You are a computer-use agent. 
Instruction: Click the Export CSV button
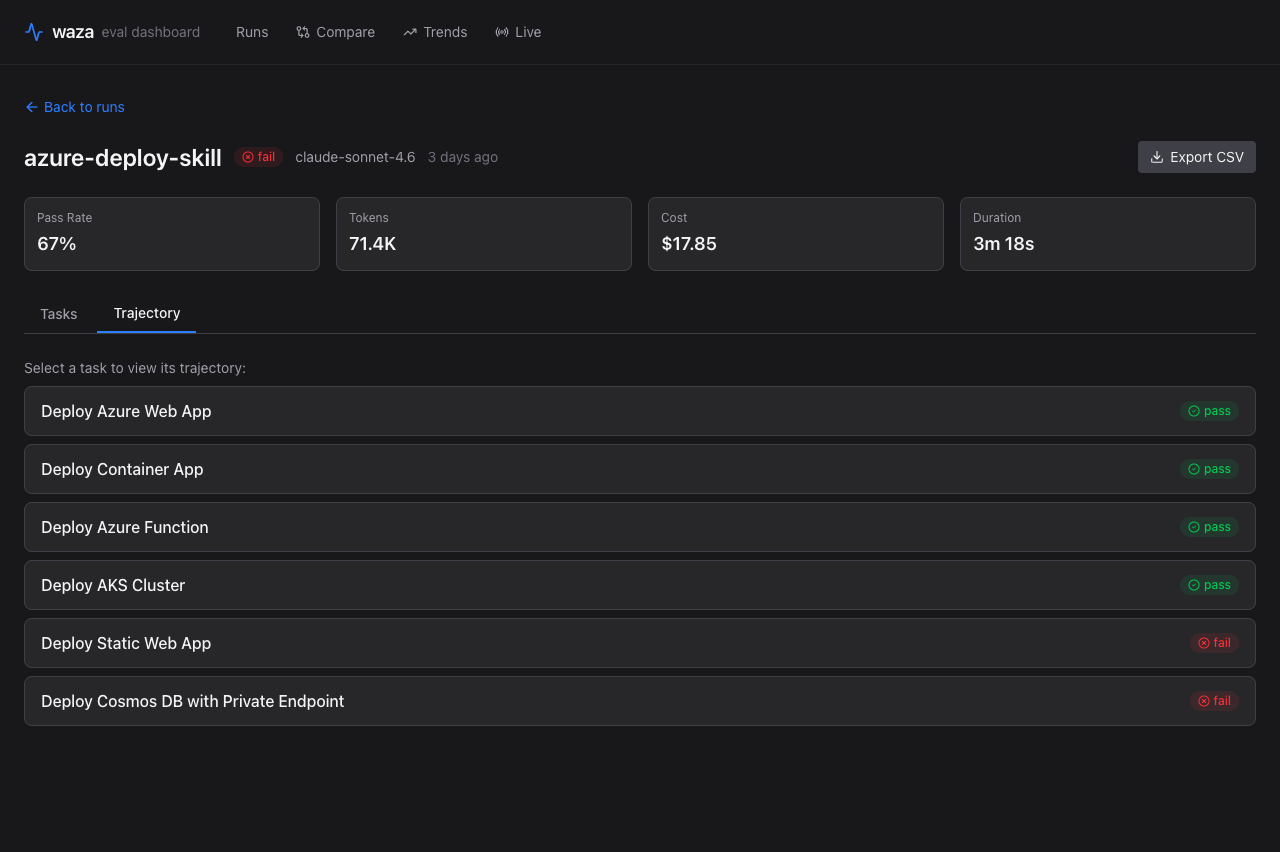pos(1196,157)
